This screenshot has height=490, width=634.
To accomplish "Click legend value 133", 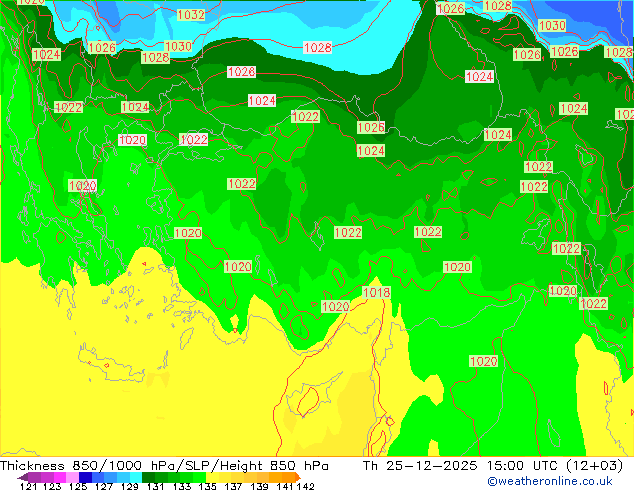I will pos(182,486).
